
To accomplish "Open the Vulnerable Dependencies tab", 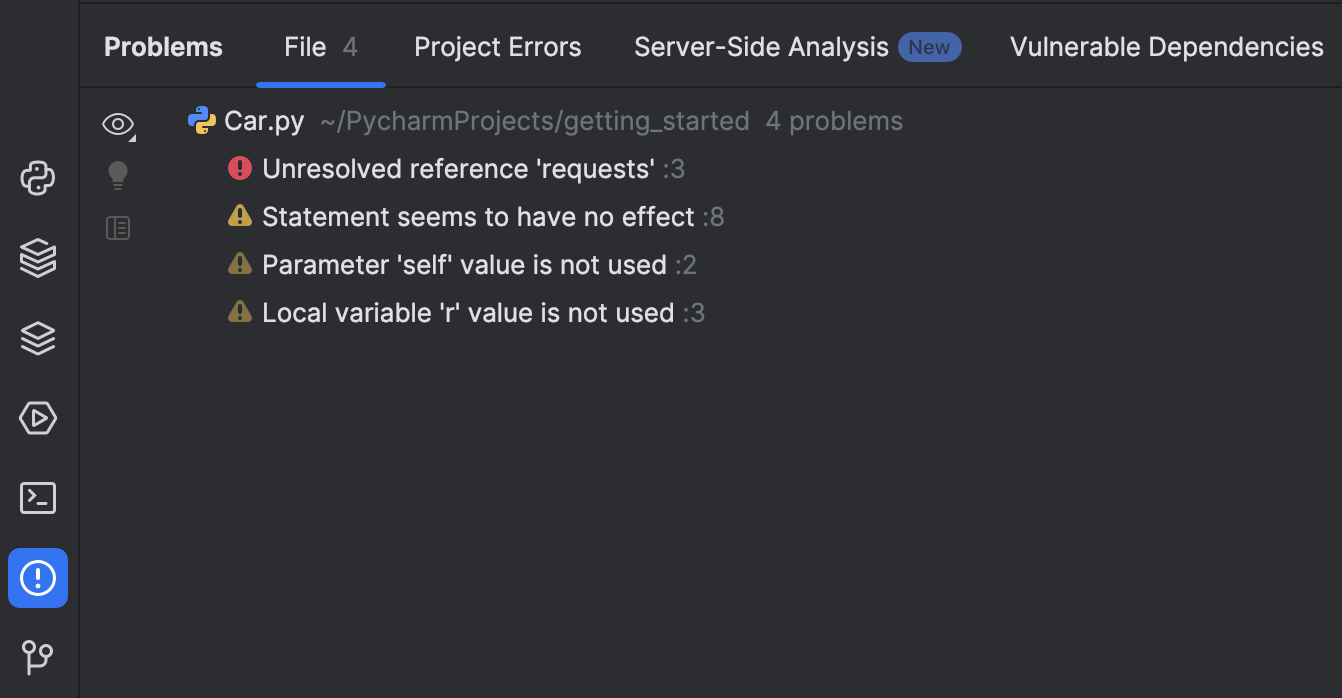I will [x=1166, y=47].
